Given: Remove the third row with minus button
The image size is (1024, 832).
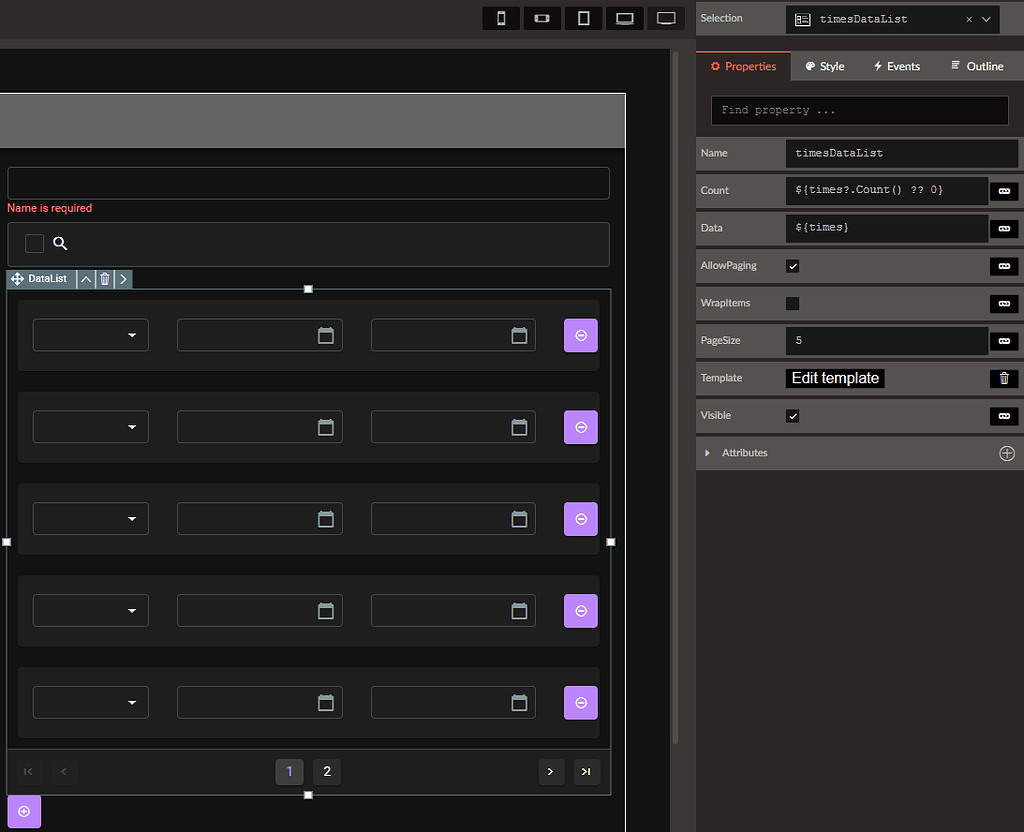Looking at the screenshot, I should click(x=581, y=519).
